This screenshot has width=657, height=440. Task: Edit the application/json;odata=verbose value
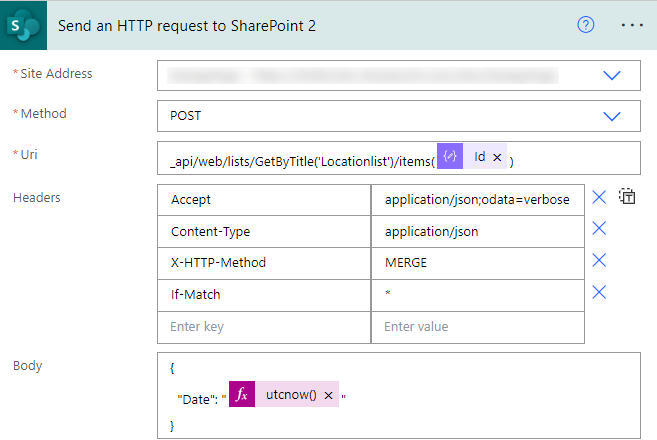coord(477,200)
